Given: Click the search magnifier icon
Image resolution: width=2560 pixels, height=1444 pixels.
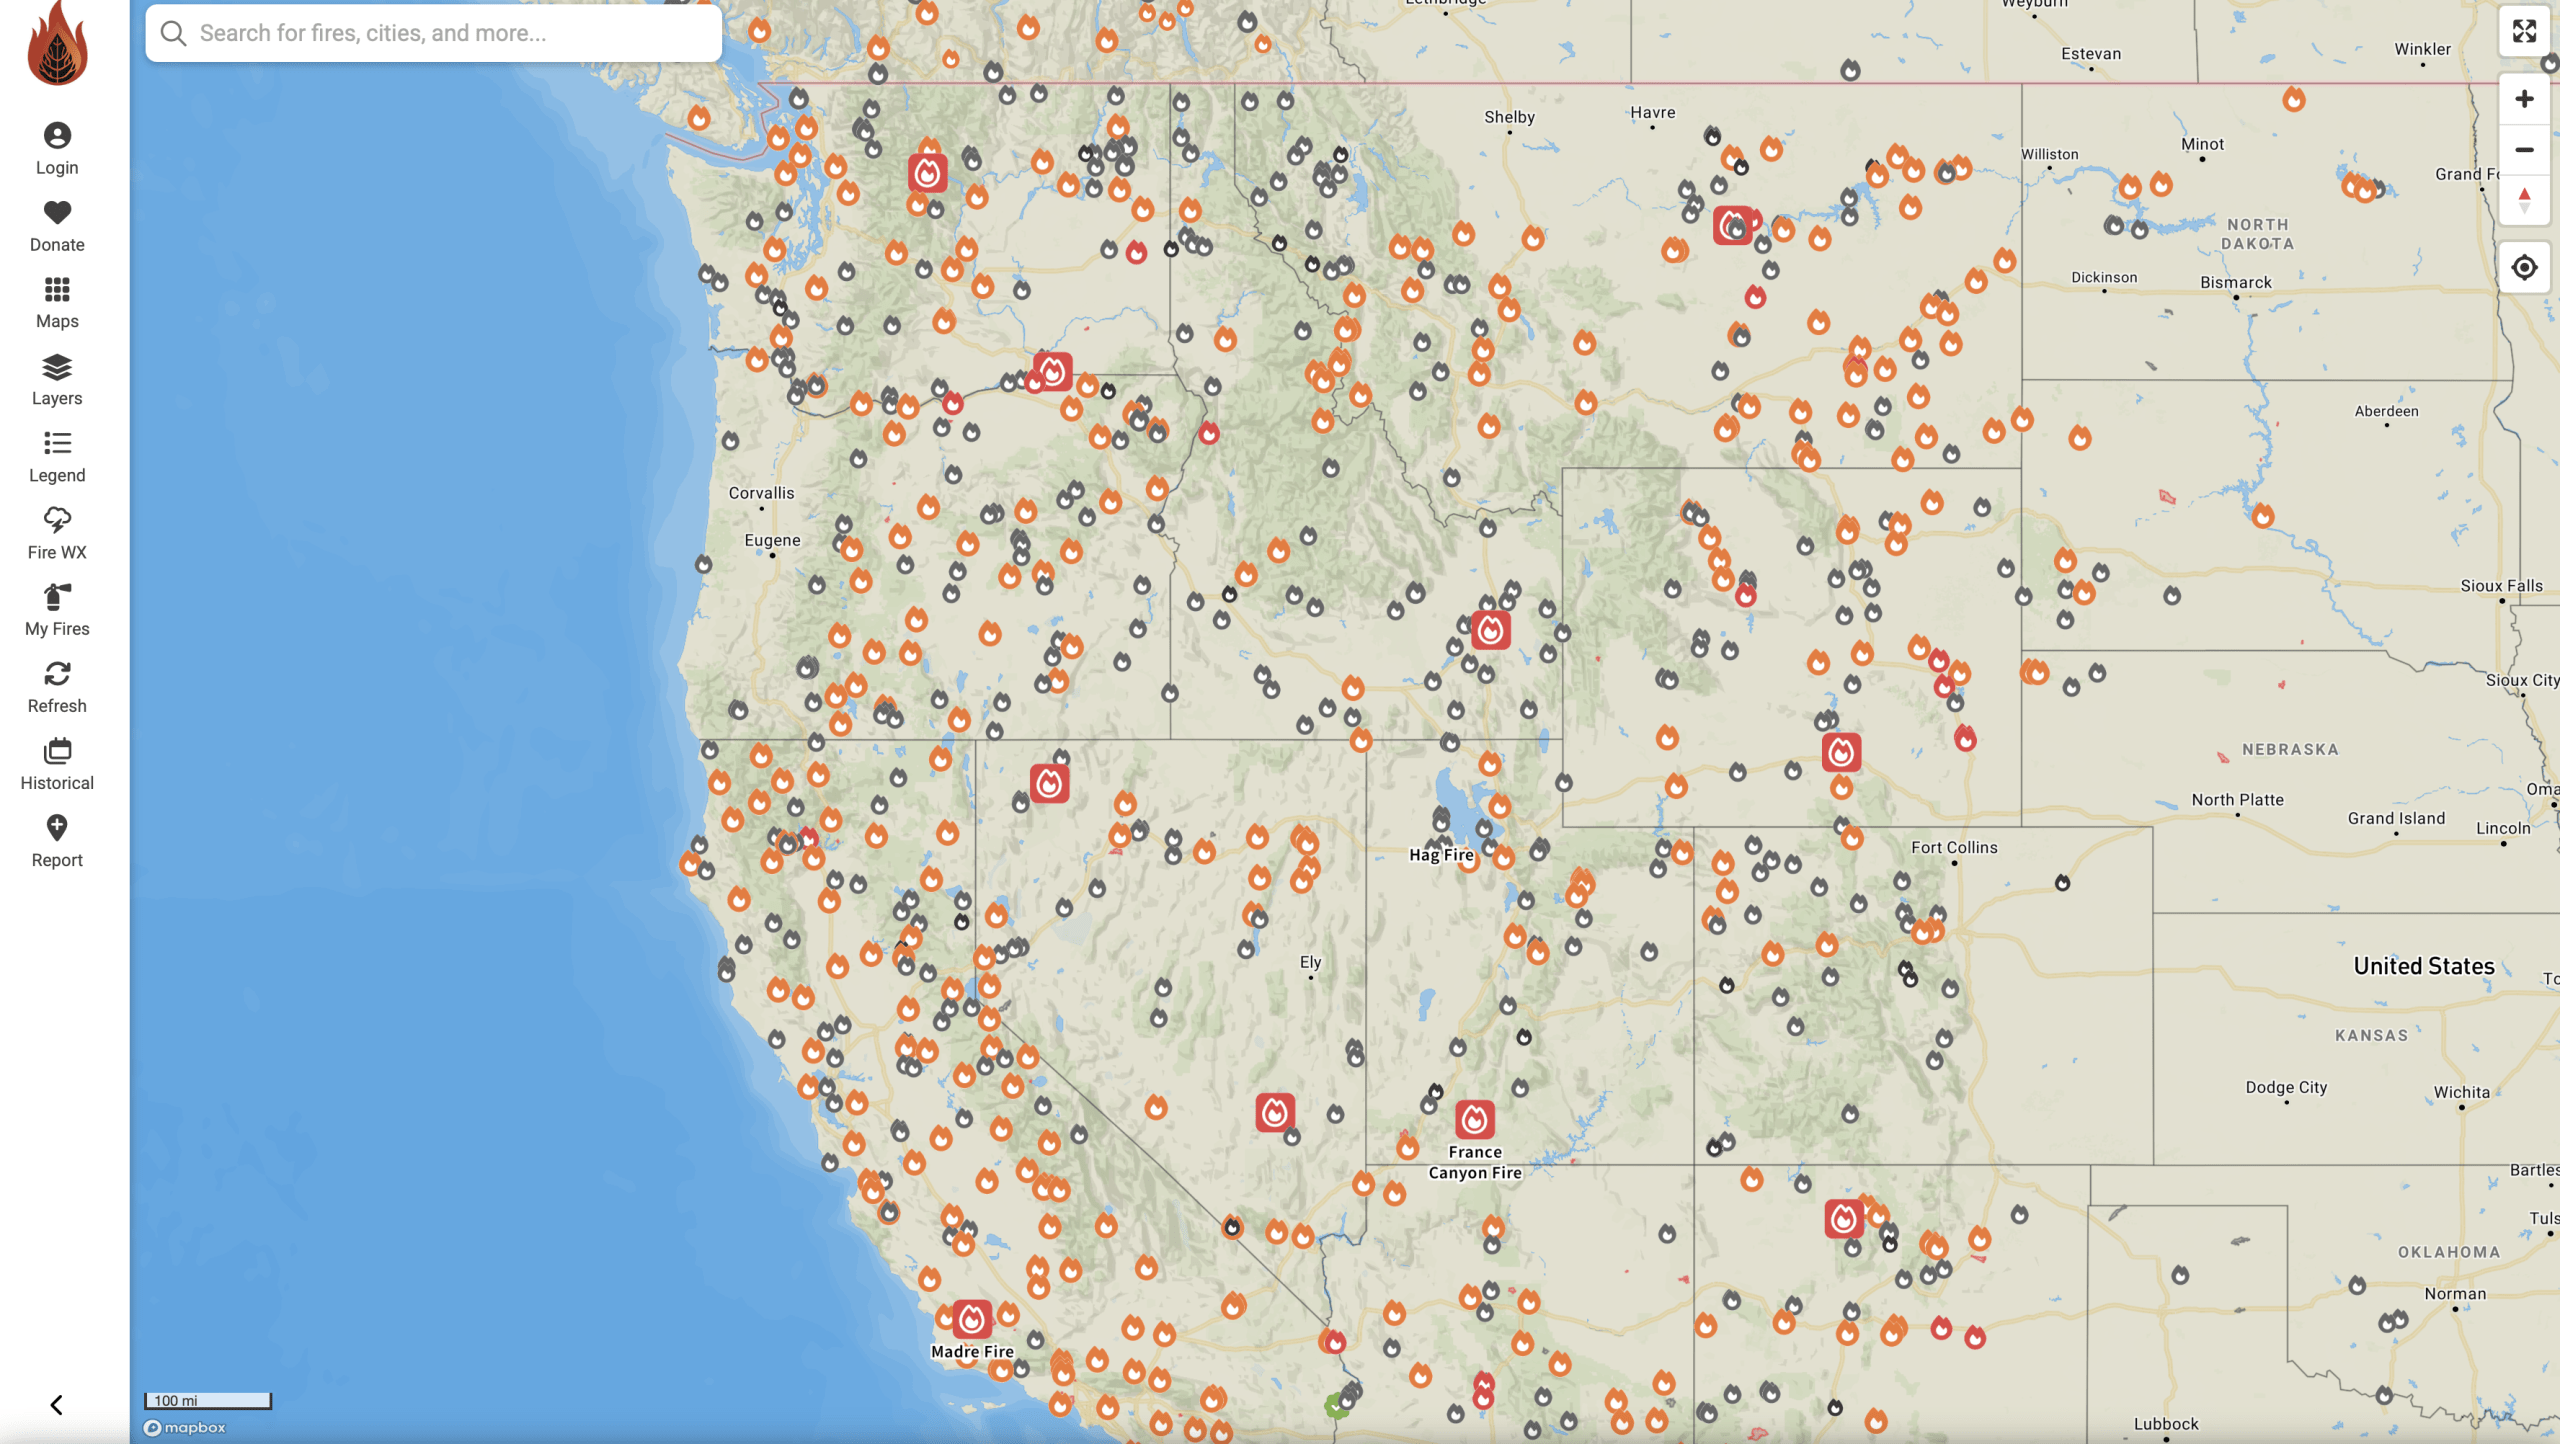Looking at the screenshot, I should point(173,33).
